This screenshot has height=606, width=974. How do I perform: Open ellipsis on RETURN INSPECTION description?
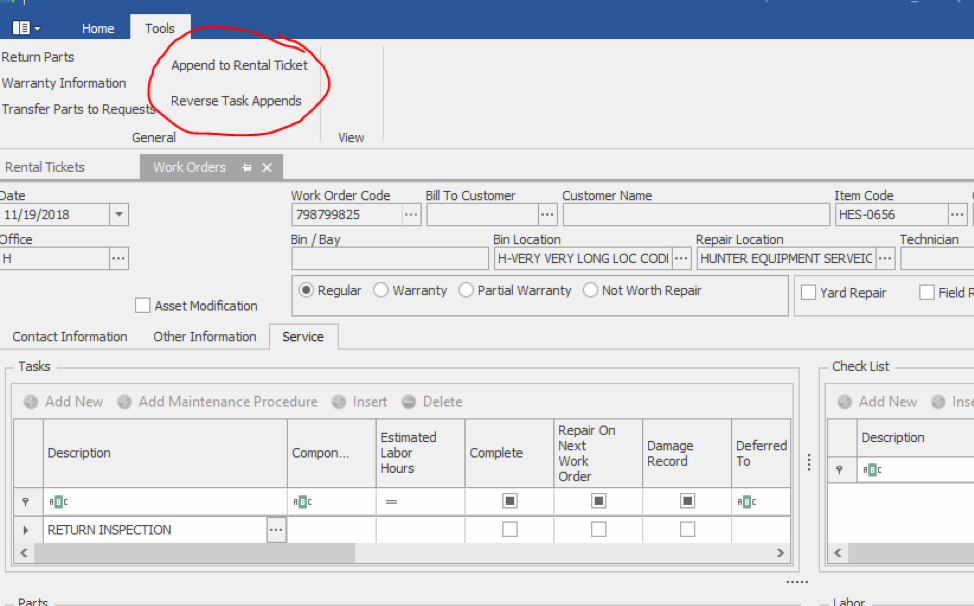point(276,530)
